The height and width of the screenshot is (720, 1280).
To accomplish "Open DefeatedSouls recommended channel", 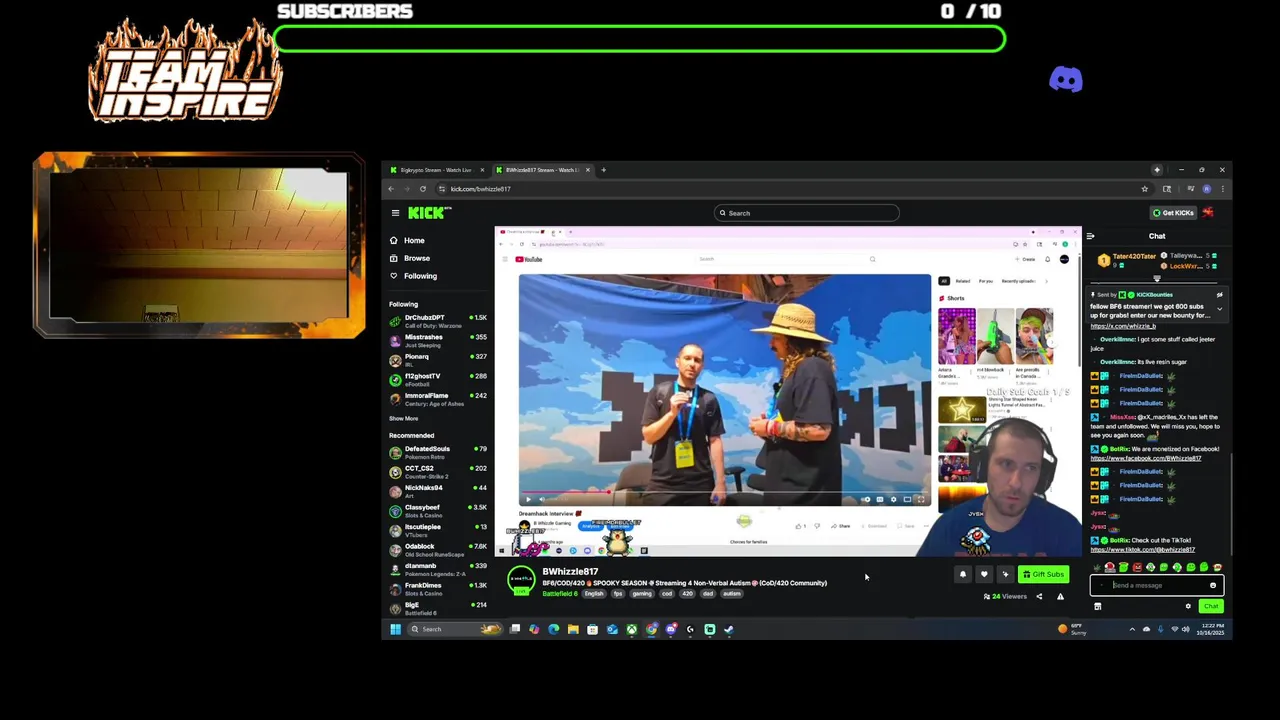I will coord(438,452).
